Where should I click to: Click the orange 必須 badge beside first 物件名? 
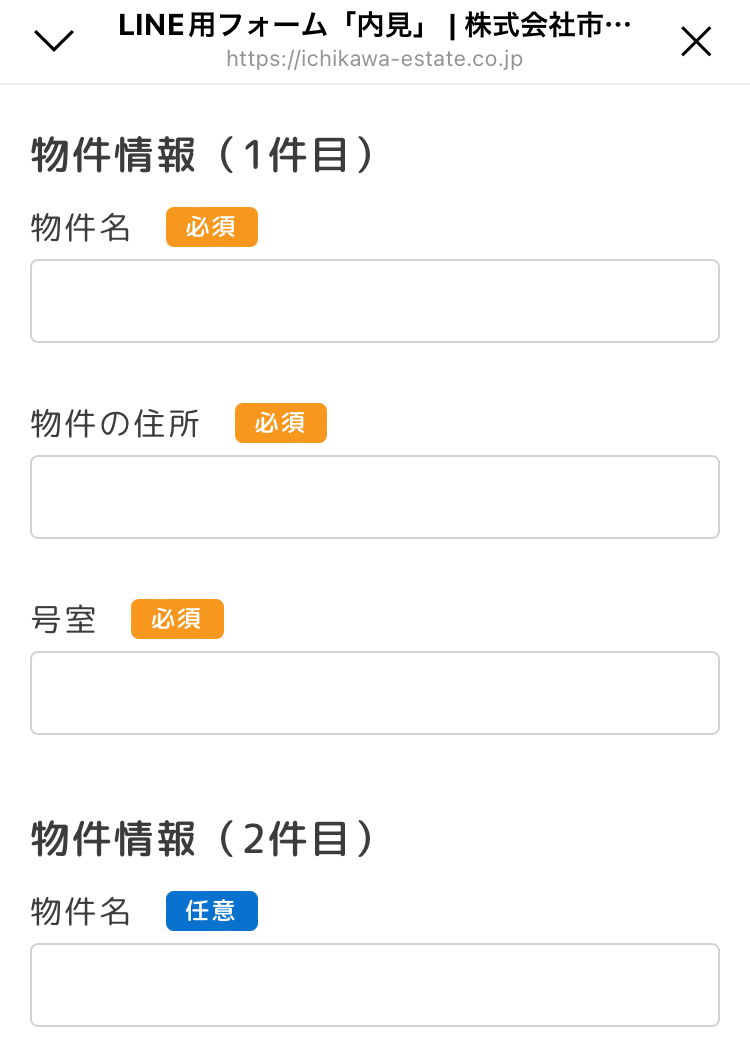pos(212,227)
